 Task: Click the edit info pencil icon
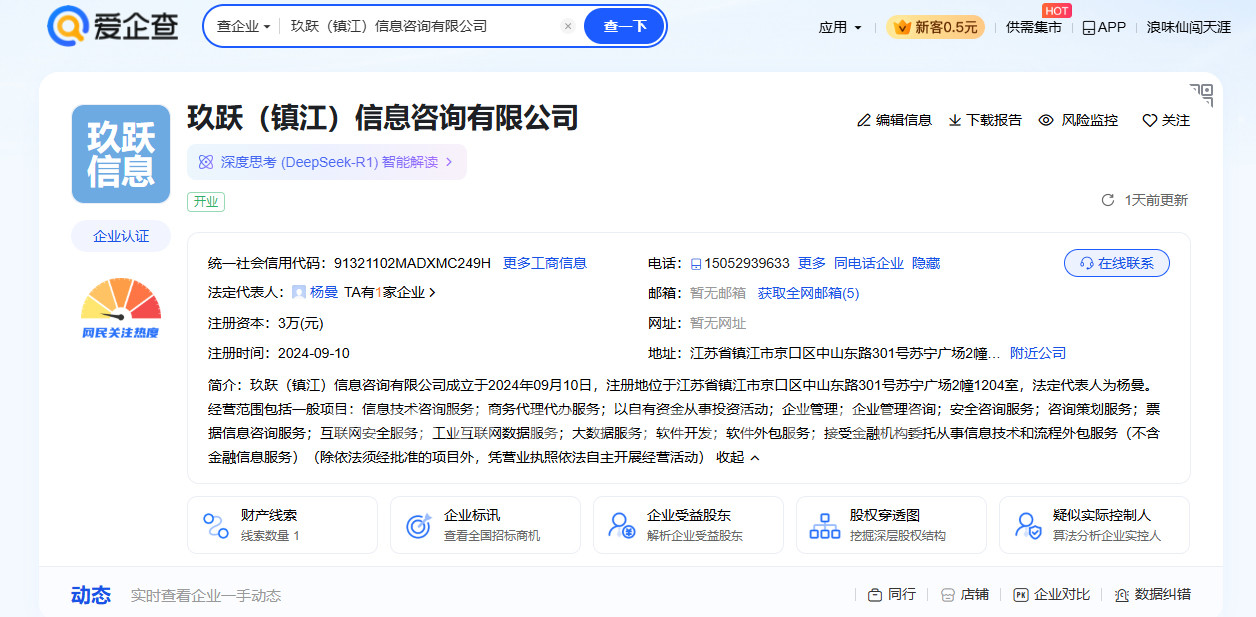pyautogui.click(x=864, y=120)
